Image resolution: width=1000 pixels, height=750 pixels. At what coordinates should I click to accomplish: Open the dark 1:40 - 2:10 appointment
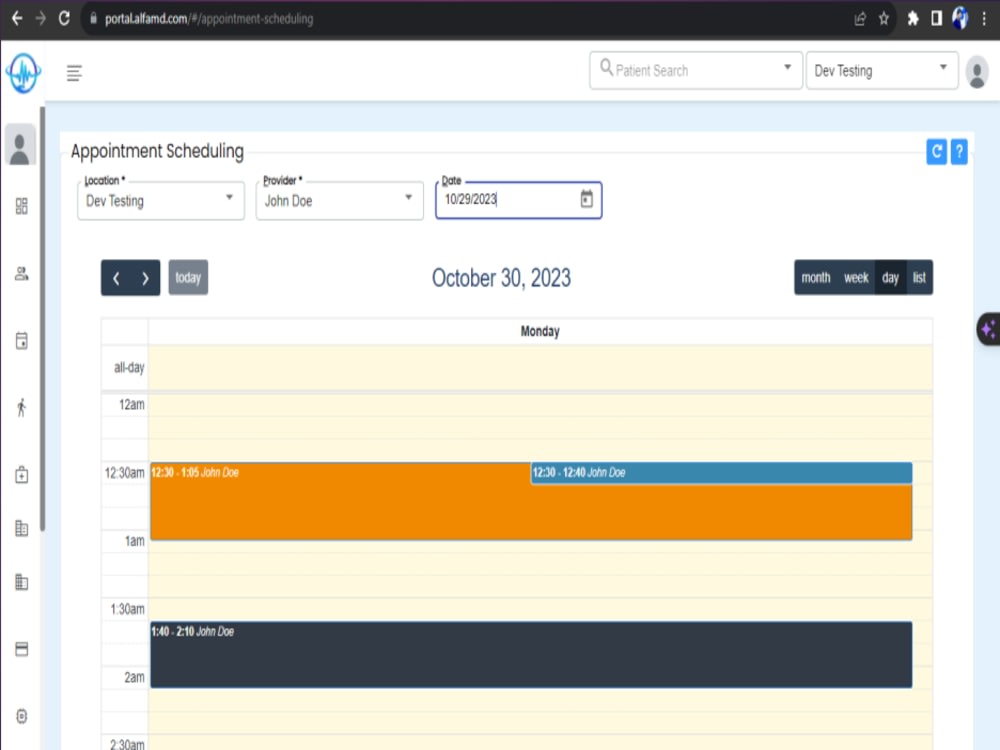click(531, 654)
